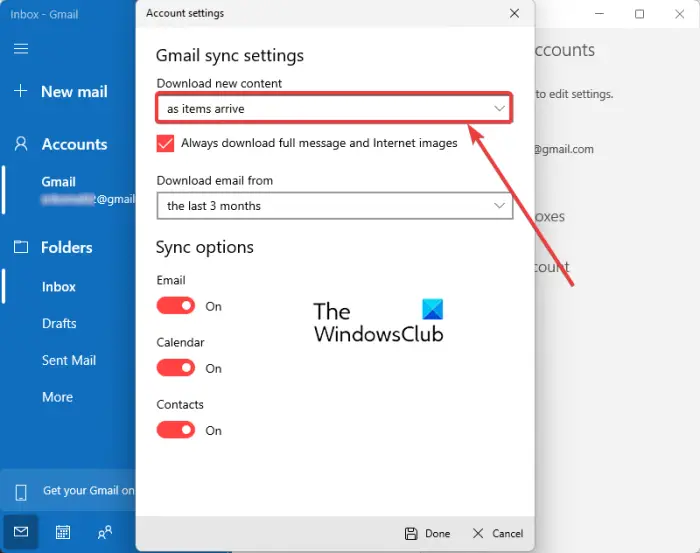Expand More folders

[x=57, y=397]
